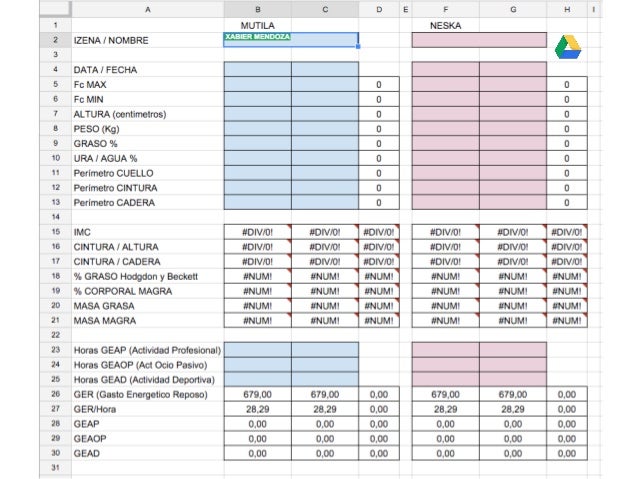Image resolution: width=638 pixels, height=479 pixels.
Task: Click GEAD 0,00 value in column B
Action: tap(258, 453)
